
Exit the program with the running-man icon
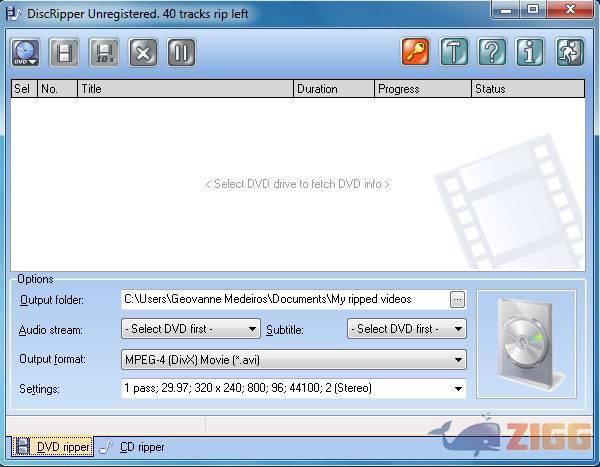[x=570, y=52]
